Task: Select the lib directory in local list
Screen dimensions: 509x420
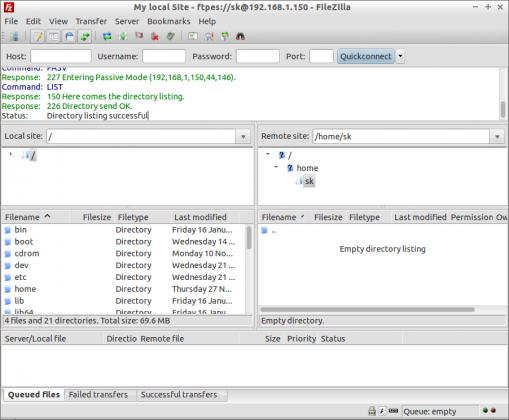Action: 124,301
